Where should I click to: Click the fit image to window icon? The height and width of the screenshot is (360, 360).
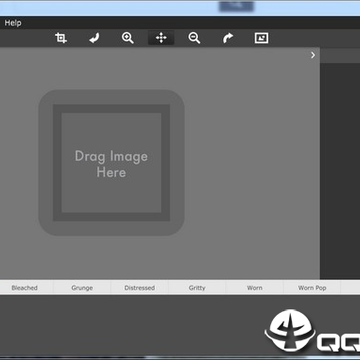click(x=261, y=38)
